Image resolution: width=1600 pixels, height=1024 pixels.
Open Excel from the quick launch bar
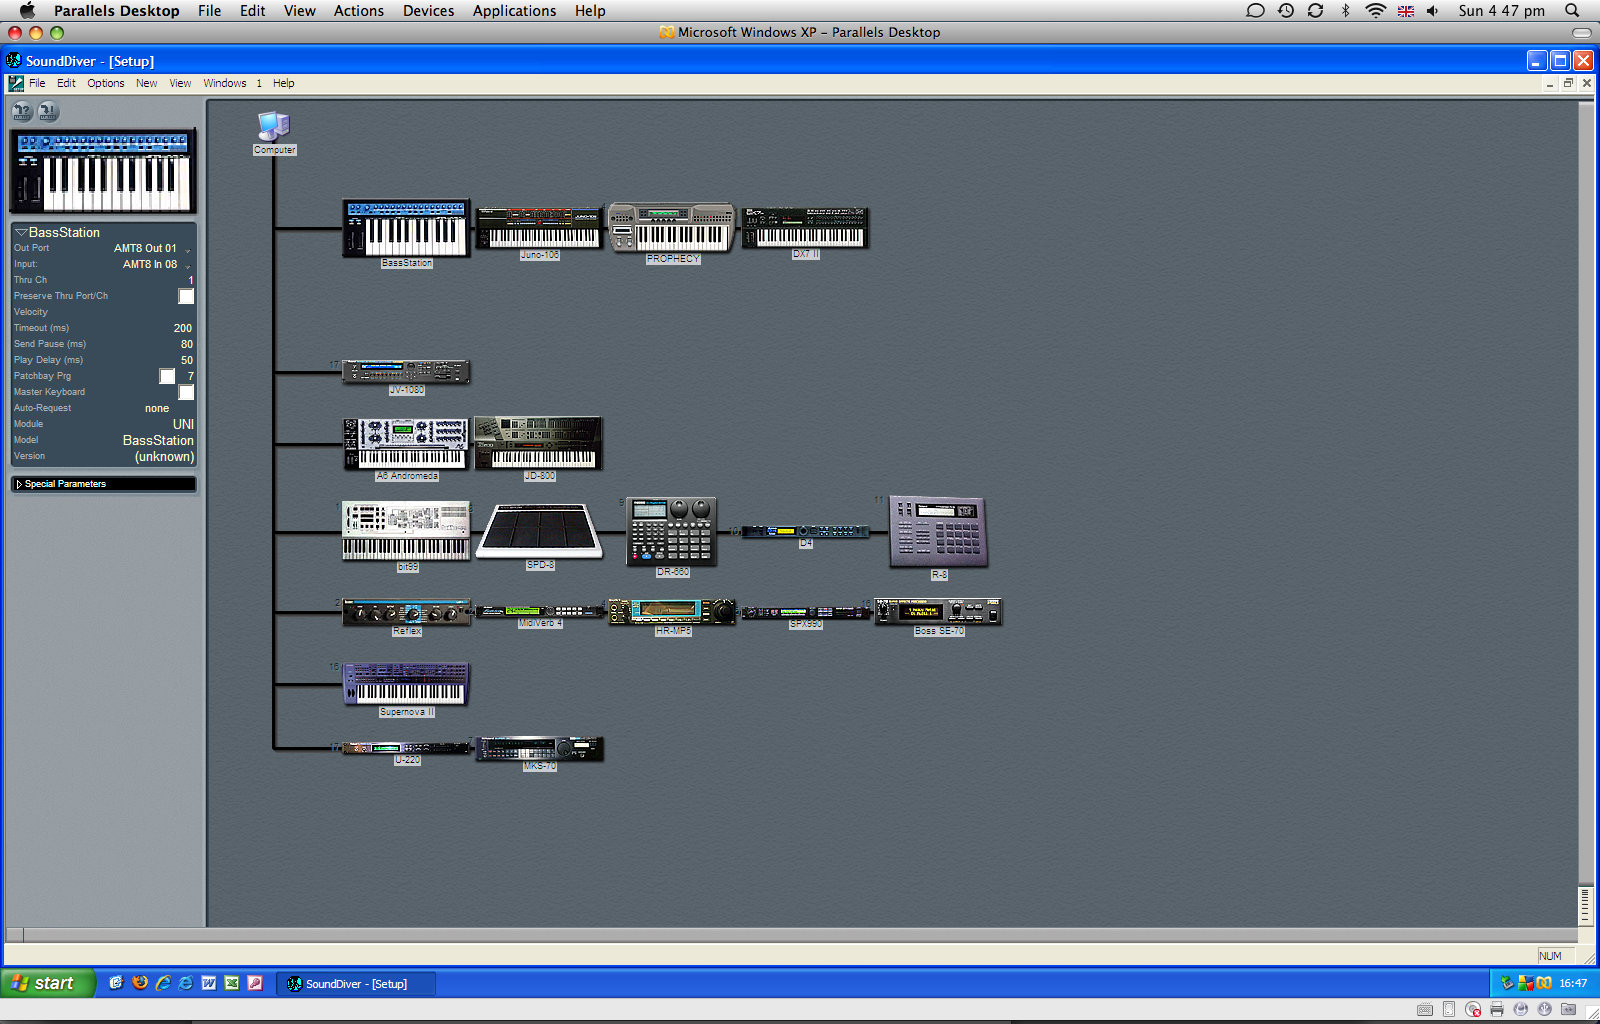tap(232, 983)
